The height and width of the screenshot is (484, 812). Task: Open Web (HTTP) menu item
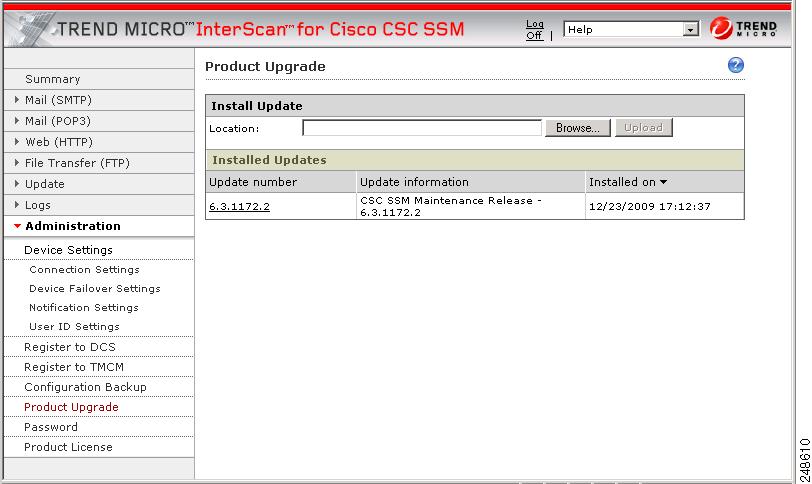click(x=59, y=142)
